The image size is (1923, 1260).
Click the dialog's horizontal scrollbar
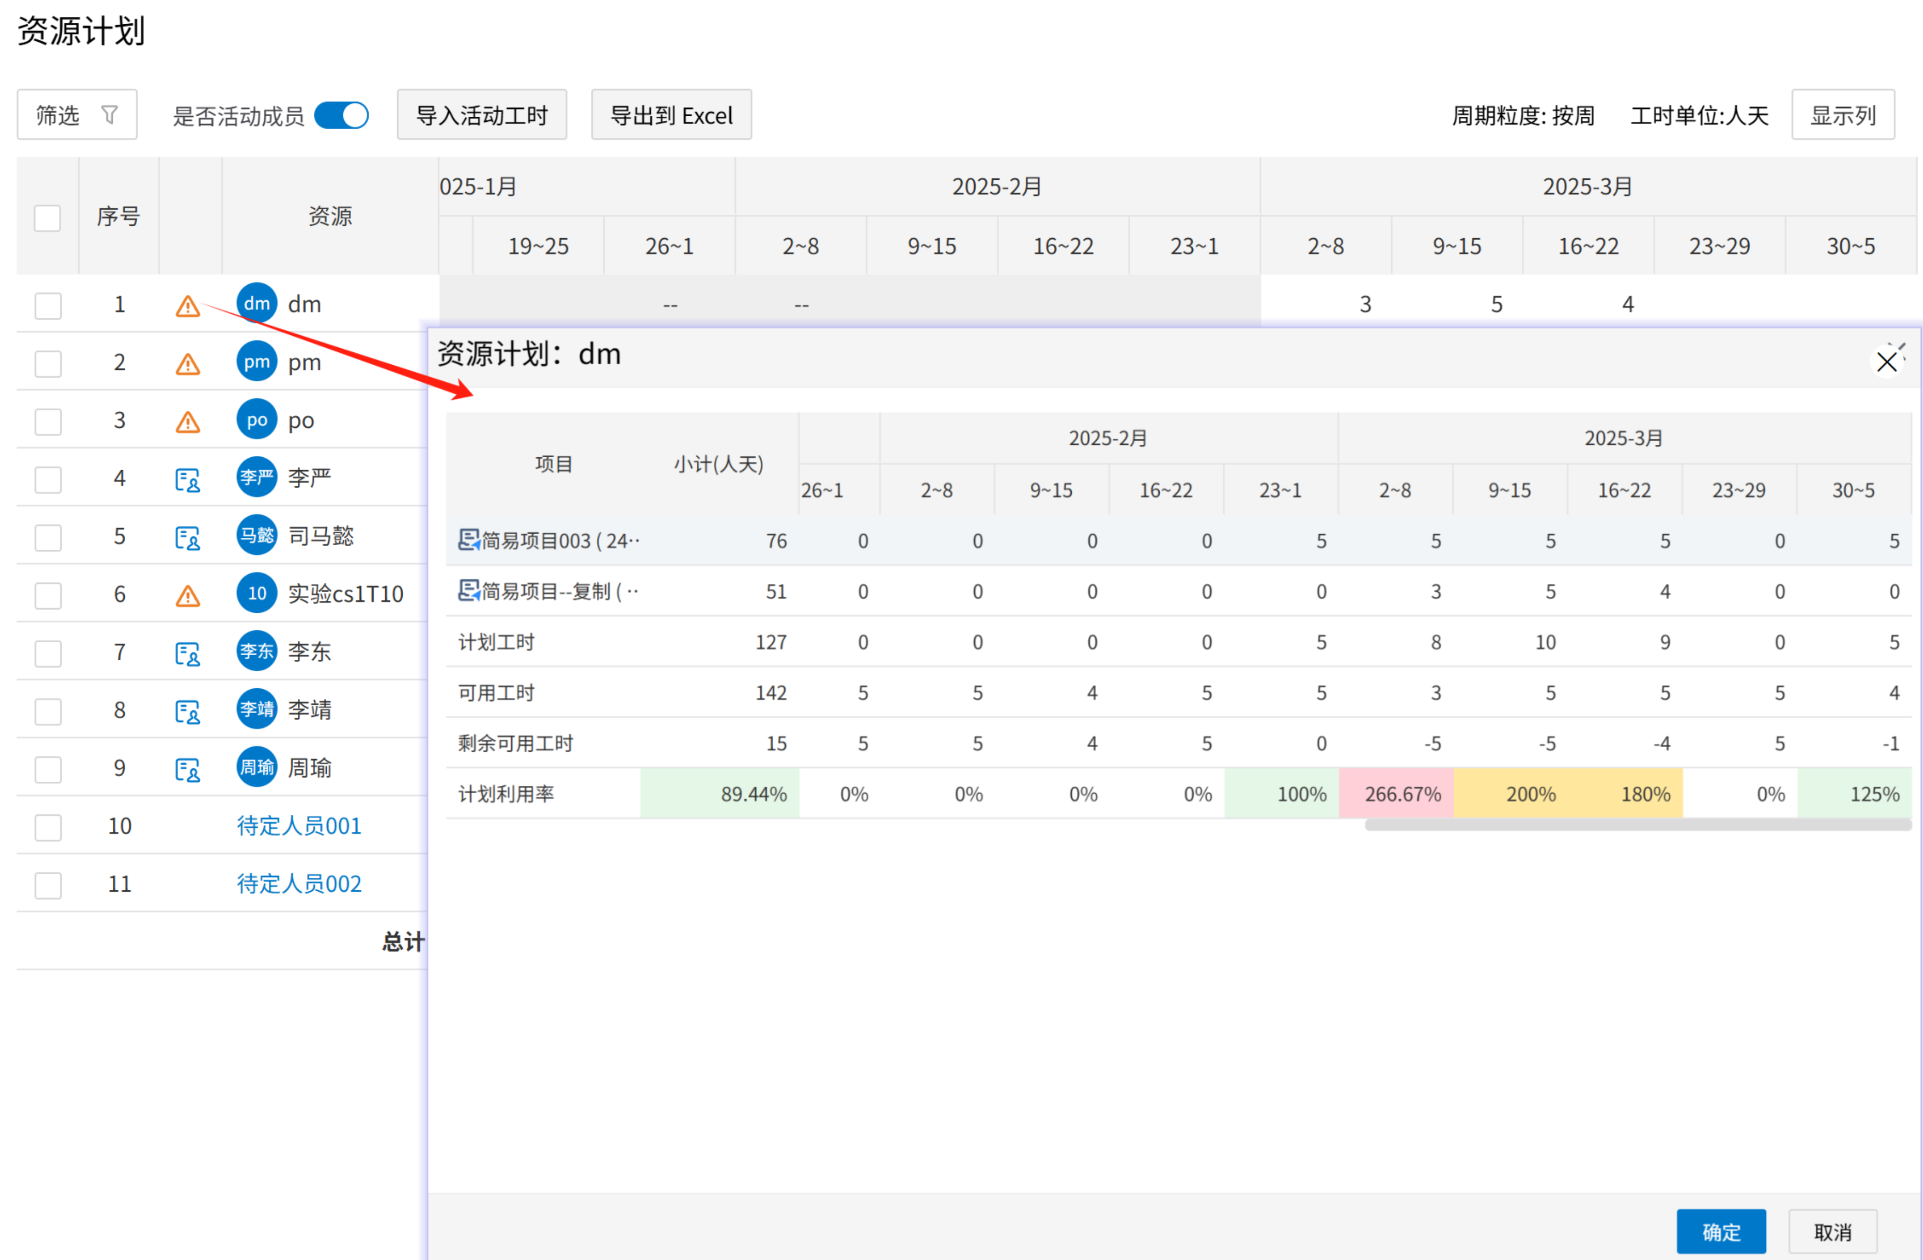(1636, 825)
